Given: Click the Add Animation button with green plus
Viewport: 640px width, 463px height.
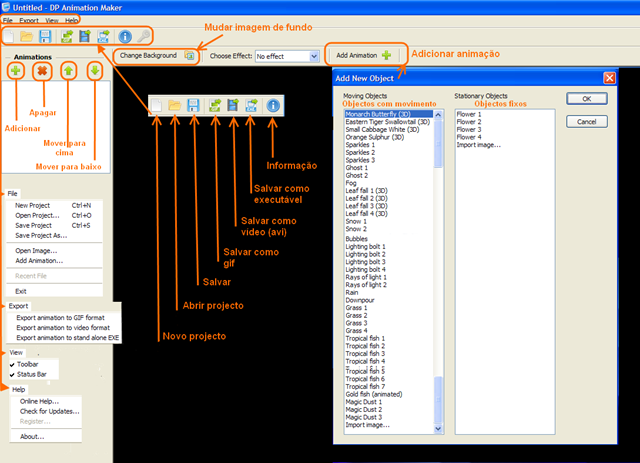Looking at the screenshot, I should coord(364,55).
